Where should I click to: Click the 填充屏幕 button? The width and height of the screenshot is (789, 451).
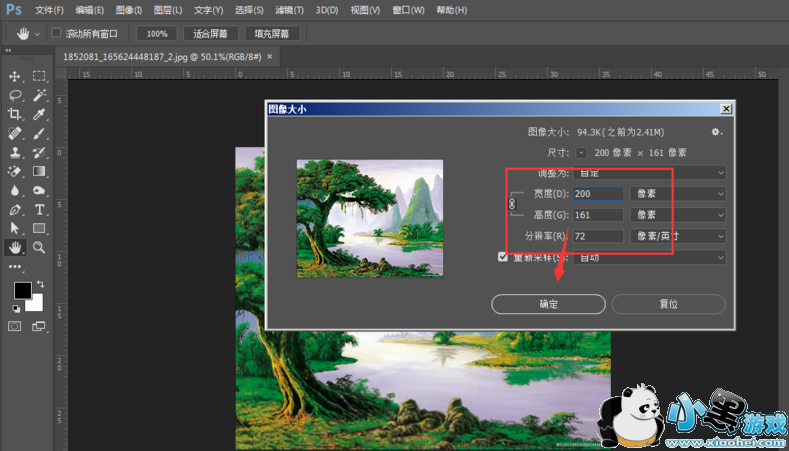pyautogui.click(x=272, y=34)
